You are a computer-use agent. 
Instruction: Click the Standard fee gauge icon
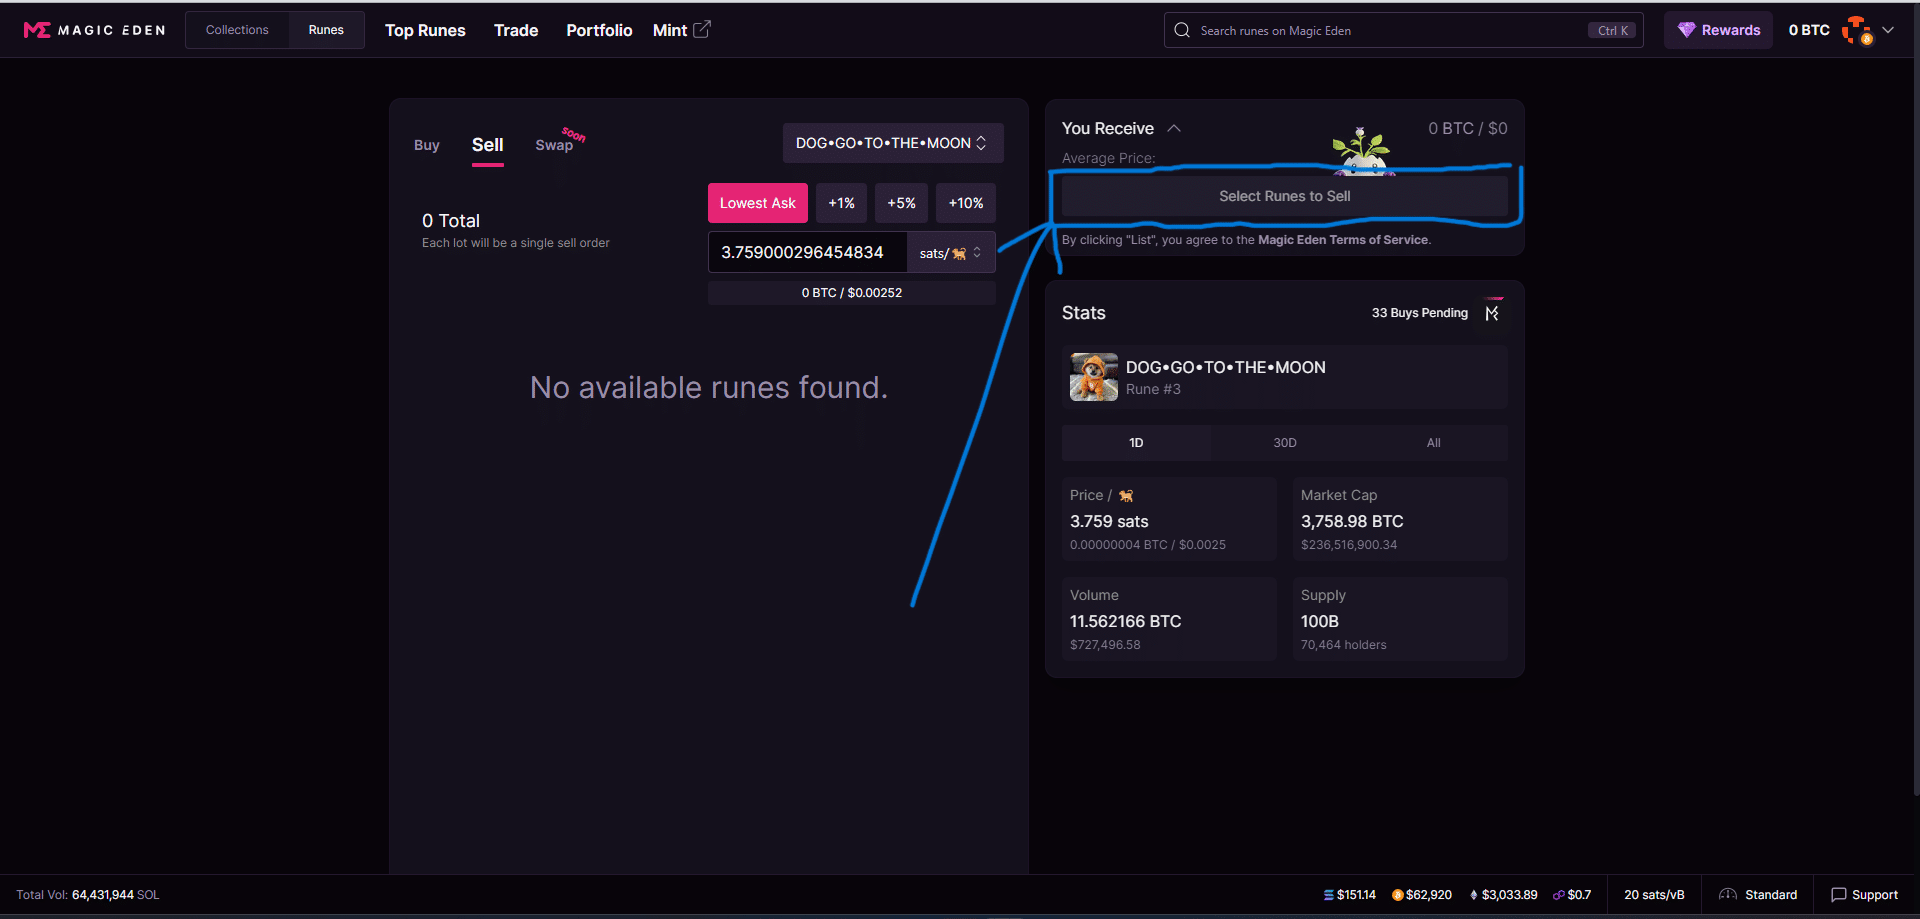[x=1727, y=895]
